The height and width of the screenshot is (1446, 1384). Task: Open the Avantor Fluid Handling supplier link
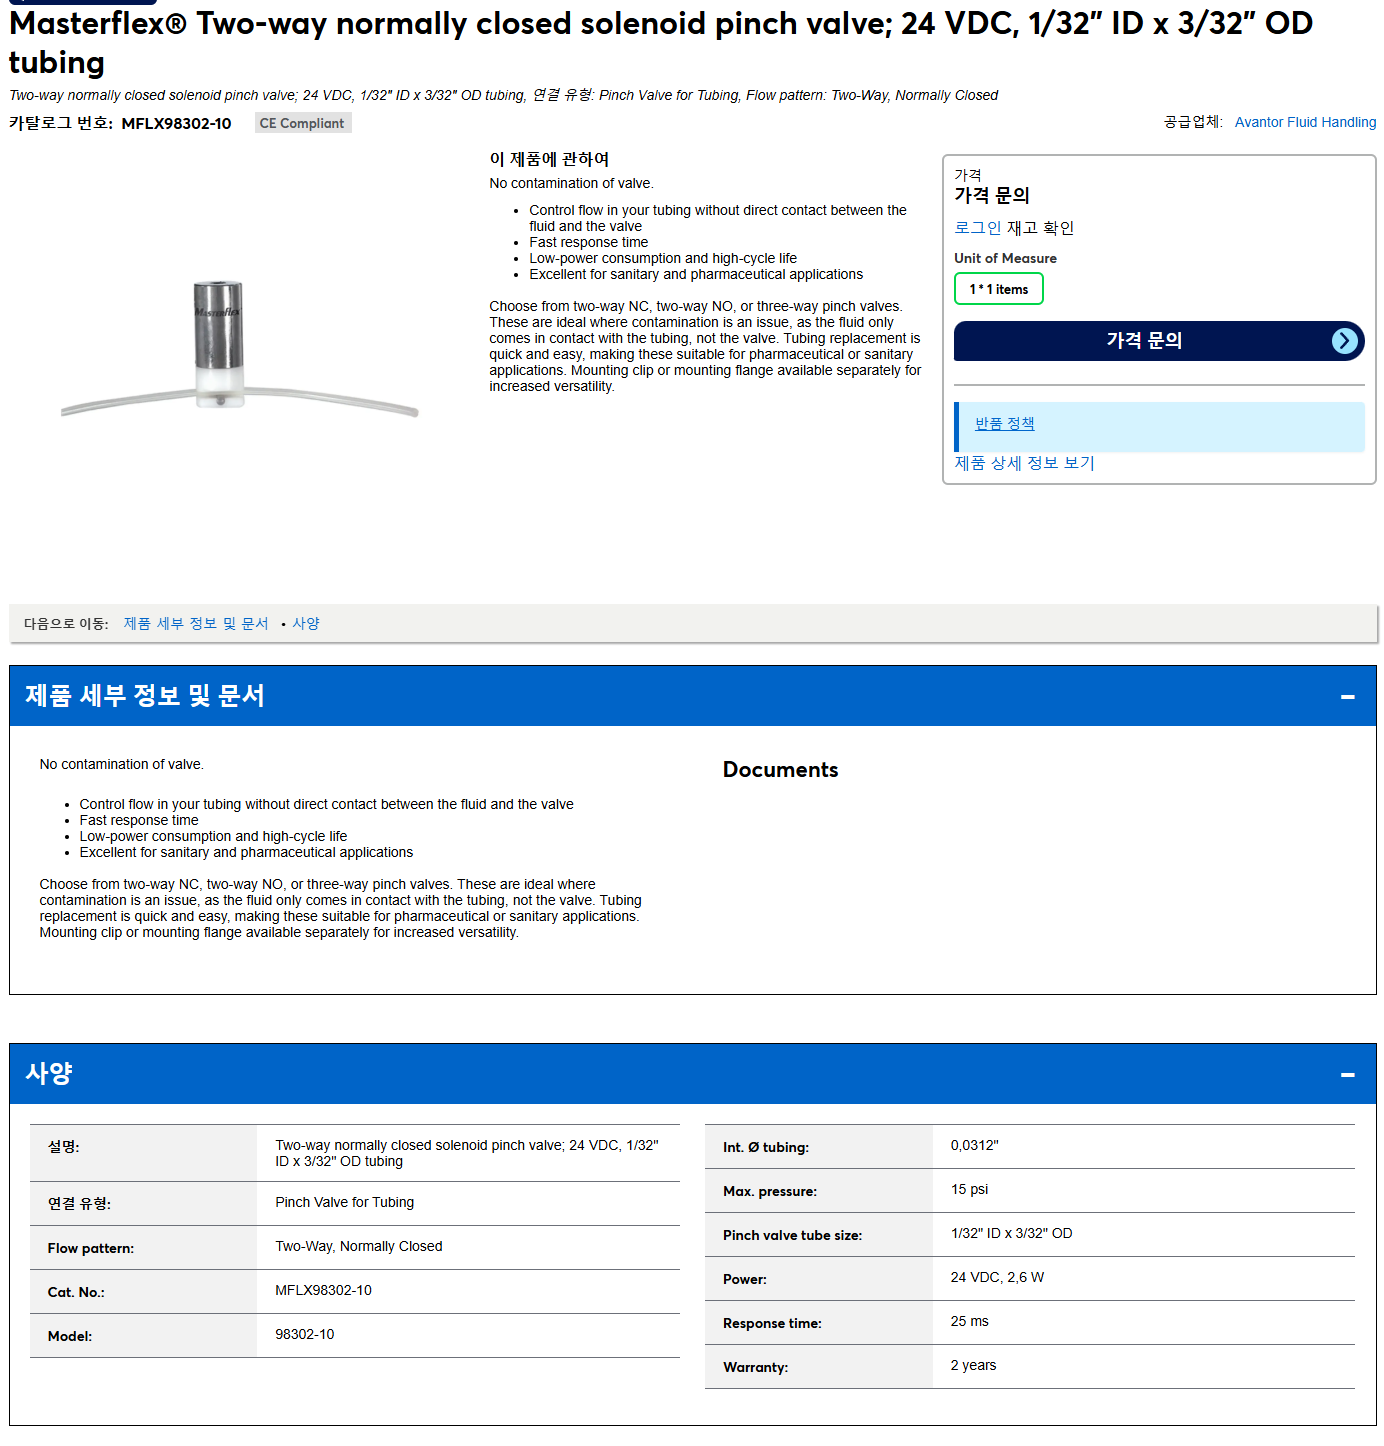1305,122
